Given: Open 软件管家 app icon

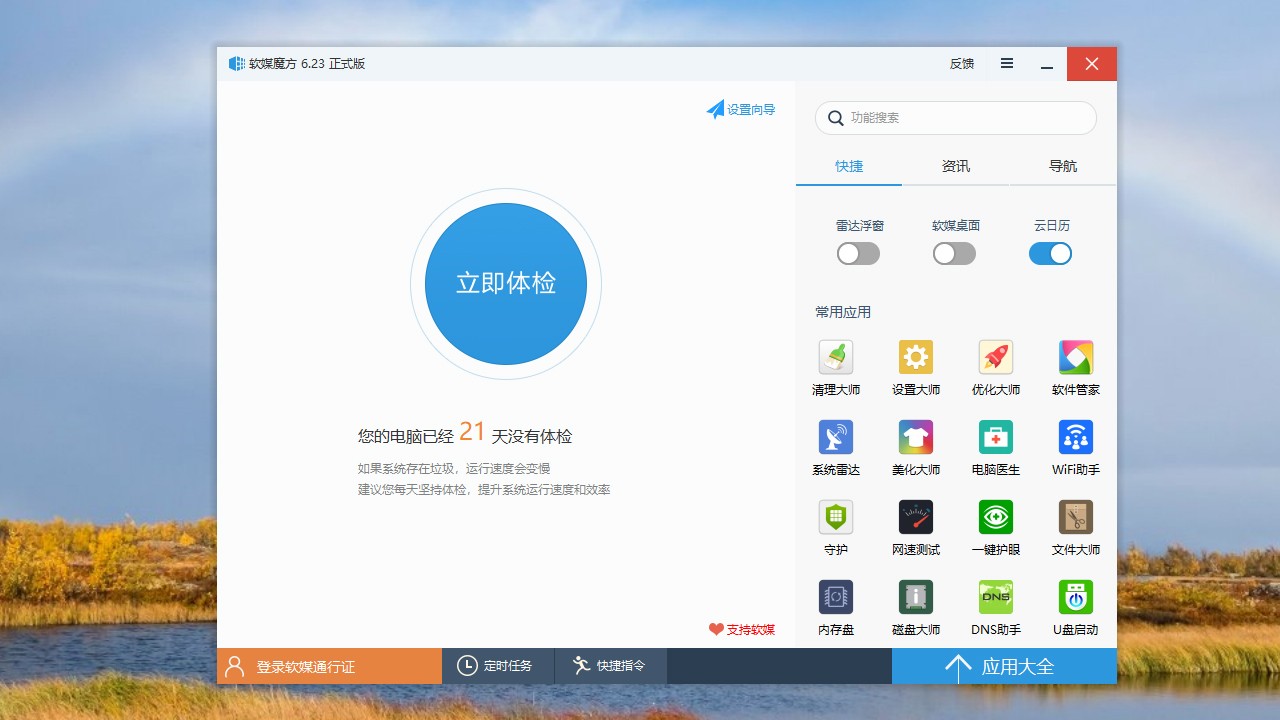Looking at the screenshot, I should click(x=1076, y=357).
